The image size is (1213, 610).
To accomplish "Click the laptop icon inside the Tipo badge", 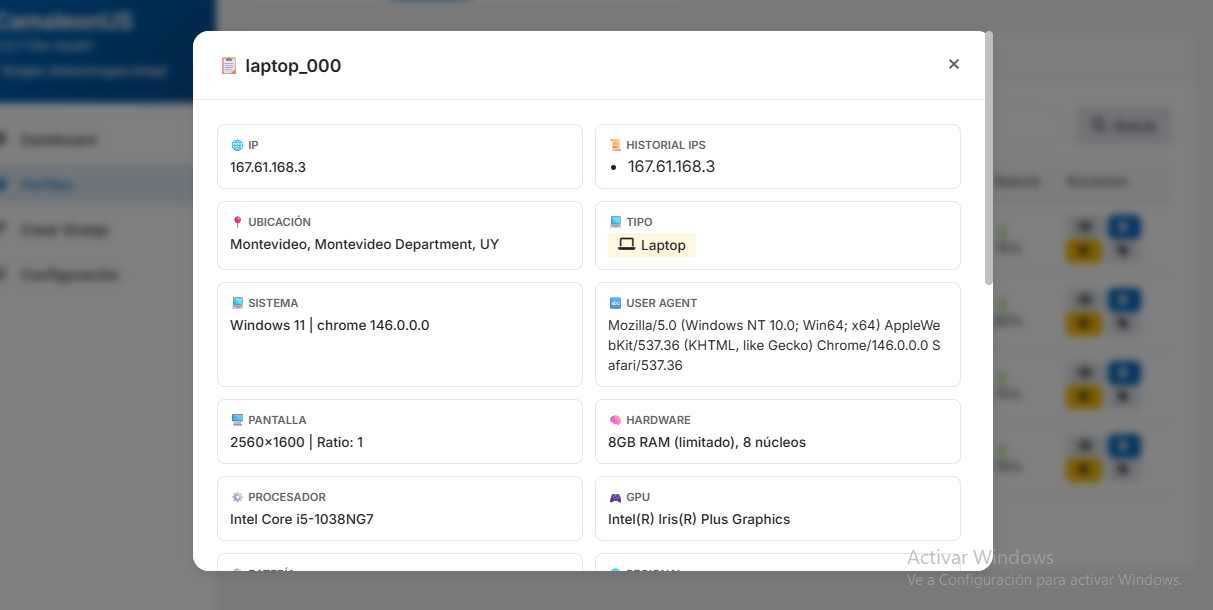I will pos(627,245).
